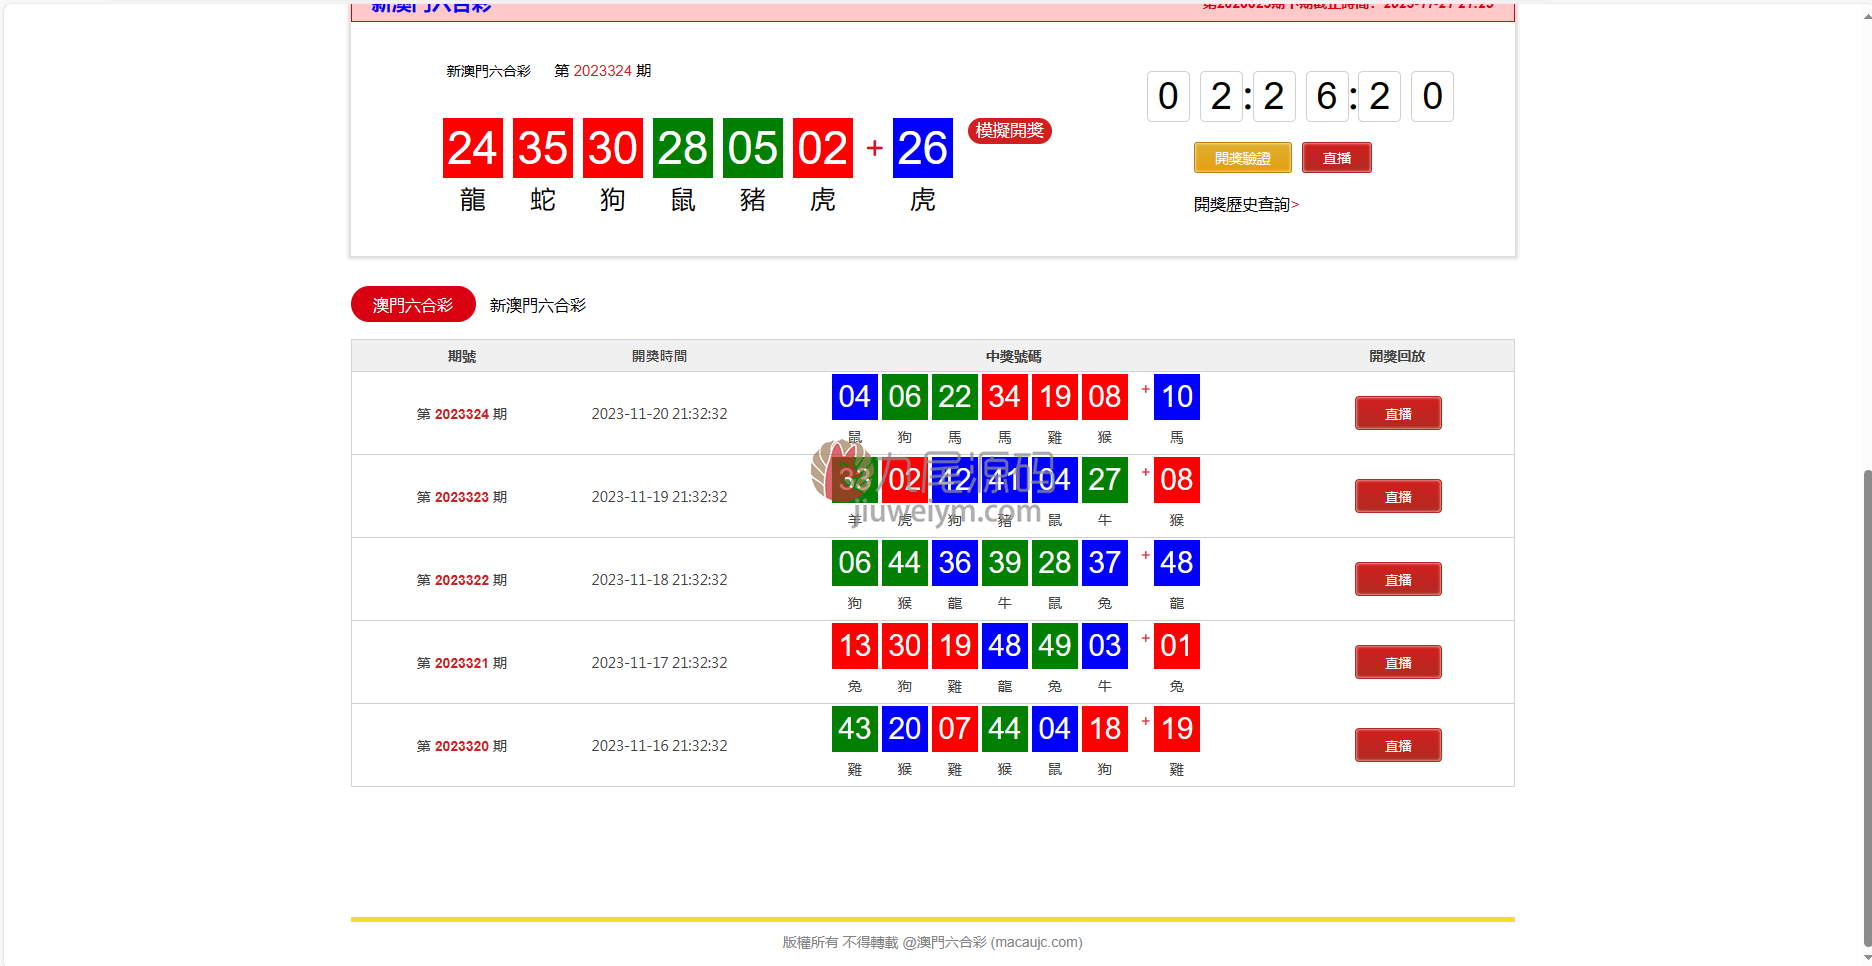Click 直播 for period 2023324
The width and height of the screenshot is (1872, 966).
pos(1398,414)
